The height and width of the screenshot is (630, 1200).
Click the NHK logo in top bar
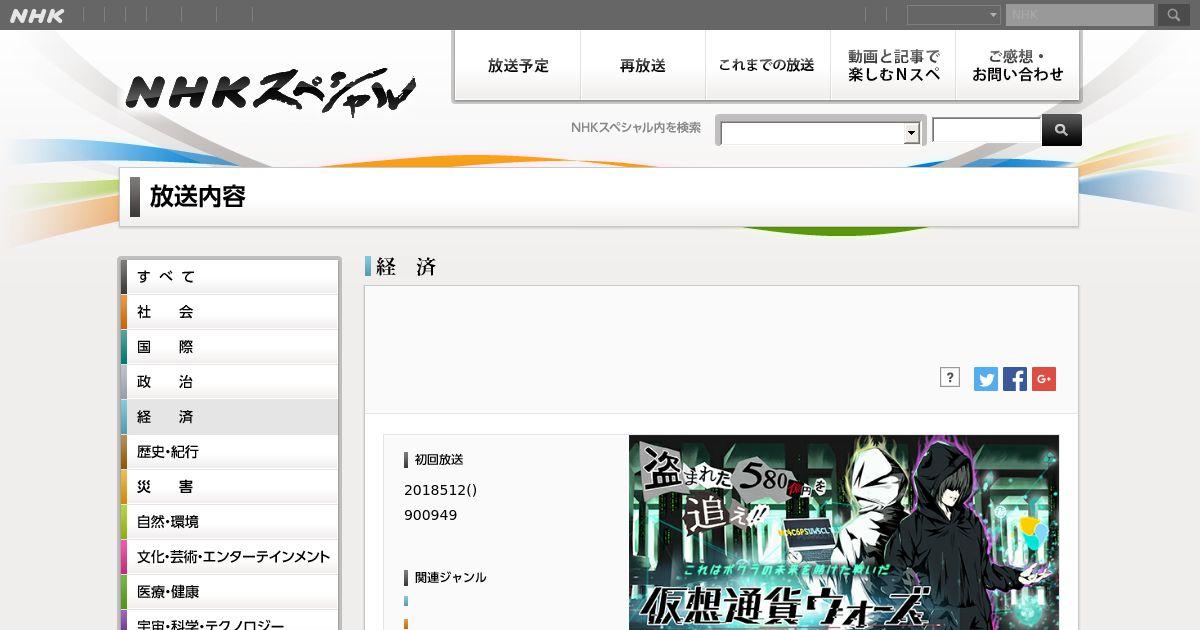point(37,15)
